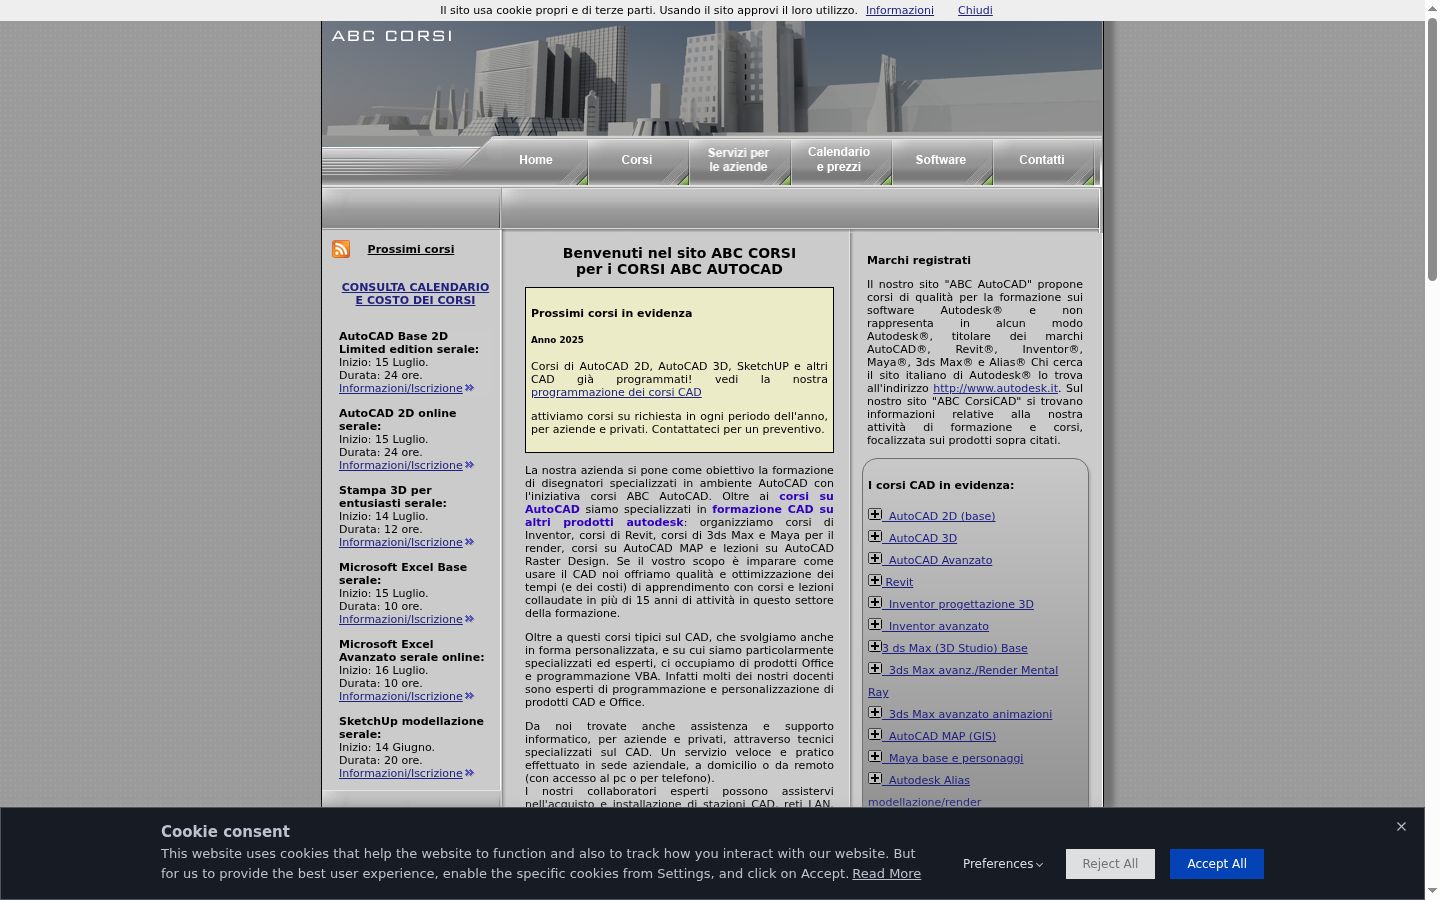Open the AutoCAD 3D course link
The height and width of the screenshot is (900, 1440).
[x=923, y=538]
